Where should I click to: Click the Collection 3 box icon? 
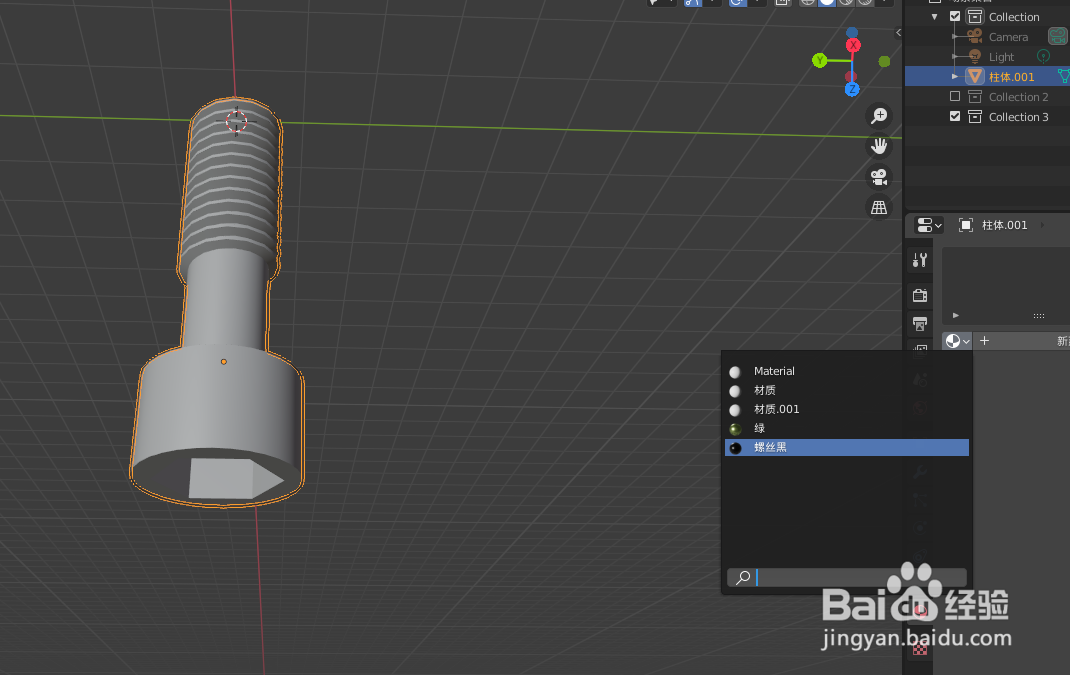[x=975, y=117]
